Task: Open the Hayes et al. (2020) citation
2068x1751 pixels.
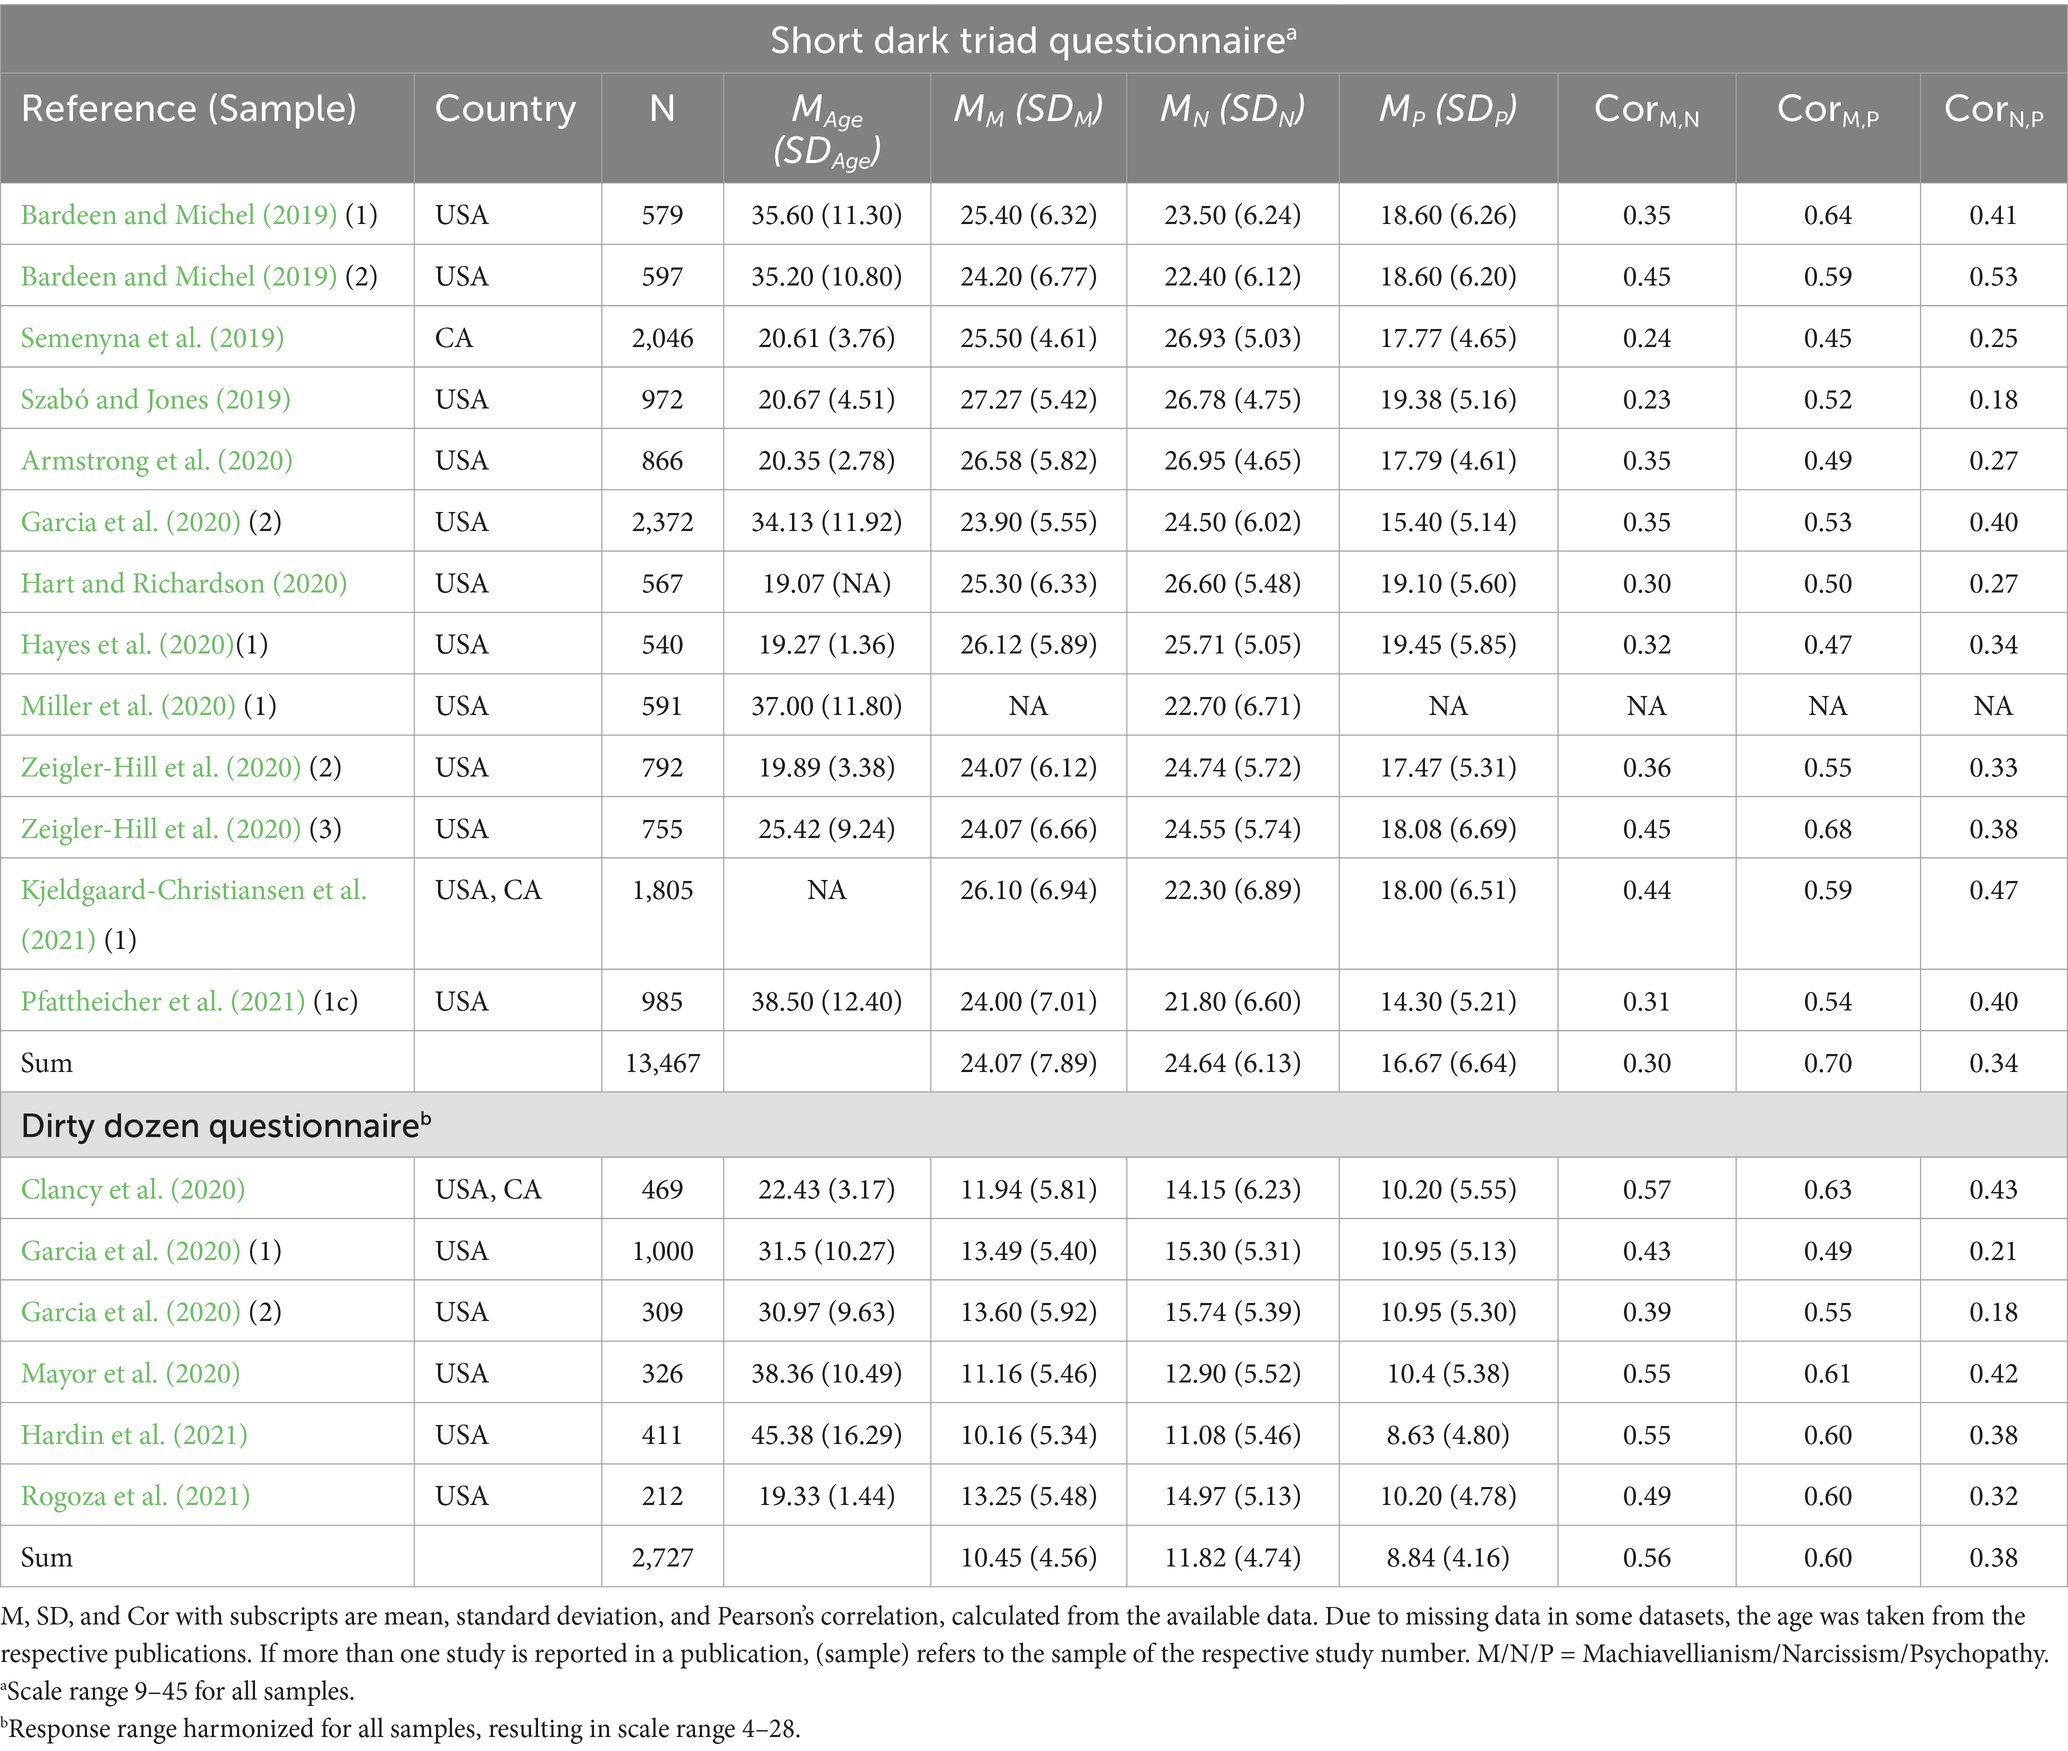Action: pyautogui.click(x=128, y=644)
